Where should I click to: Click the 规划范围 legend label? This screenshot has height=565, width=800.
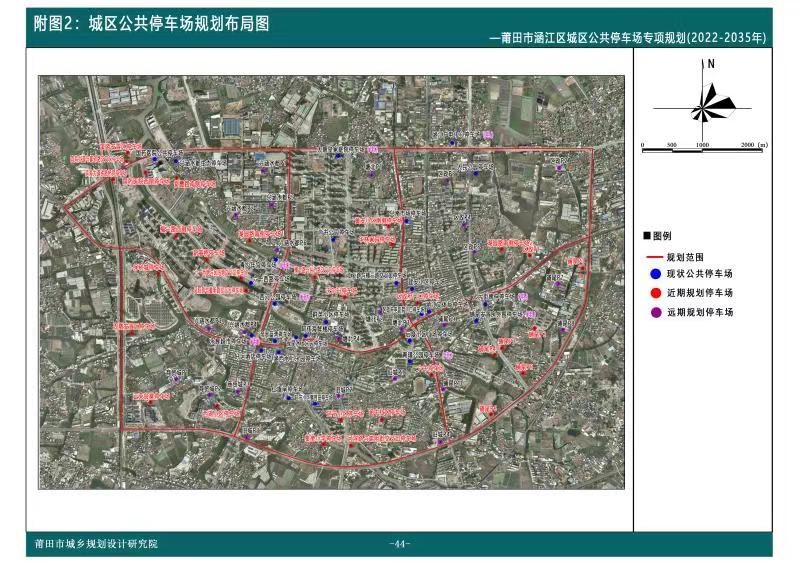[x=685, y=256]
